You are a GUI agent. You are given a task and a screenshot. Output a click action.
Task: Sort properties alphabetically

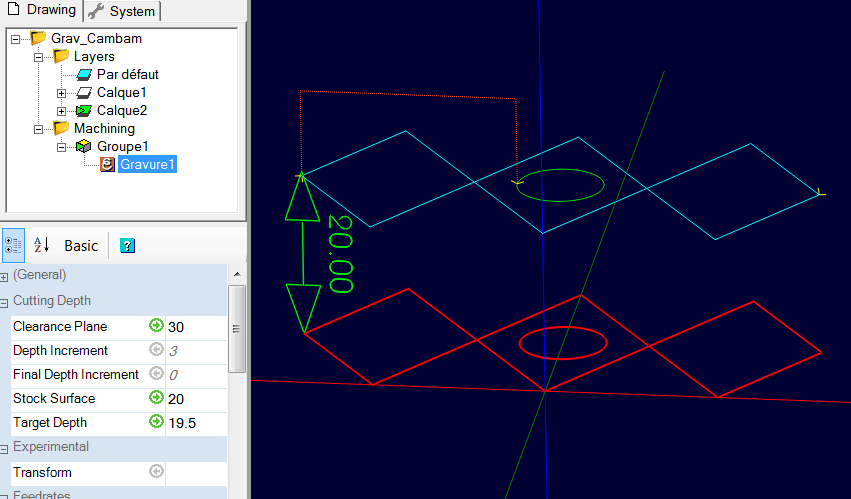(41, 245)
